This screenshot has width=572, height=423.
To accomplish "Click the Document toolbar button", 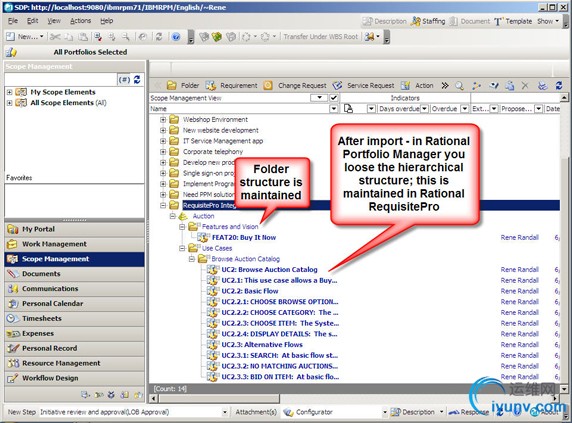I will (470, 21).
